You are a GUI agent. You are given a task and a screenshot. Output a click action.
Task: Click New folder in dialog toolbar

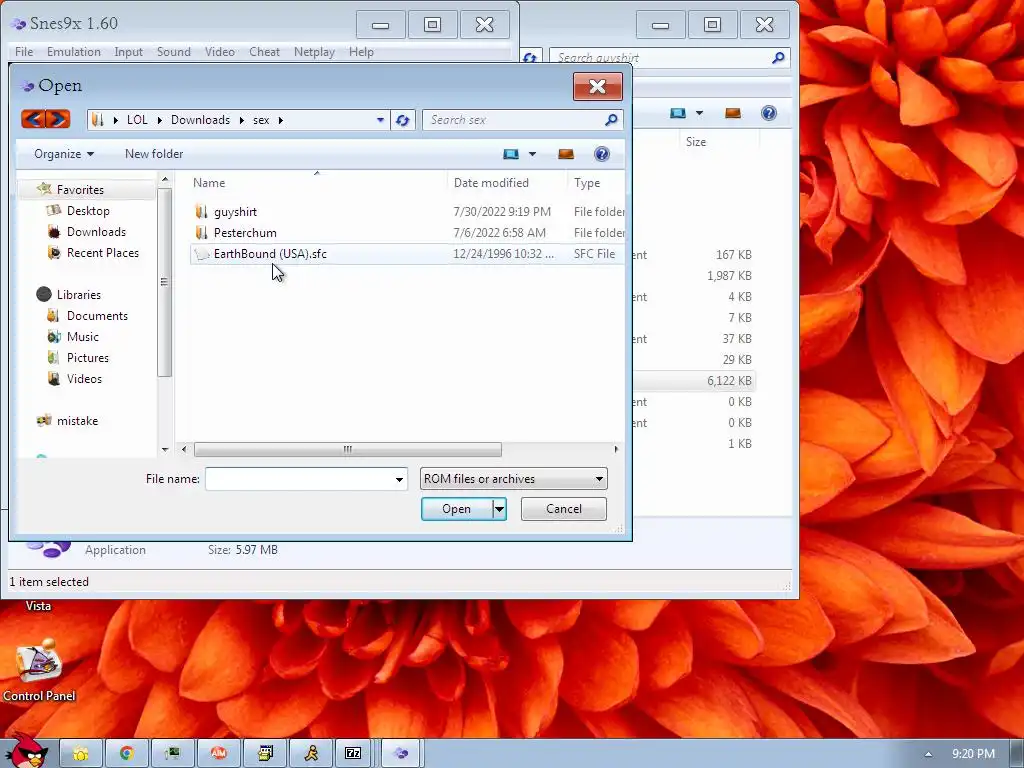(154, 154)
